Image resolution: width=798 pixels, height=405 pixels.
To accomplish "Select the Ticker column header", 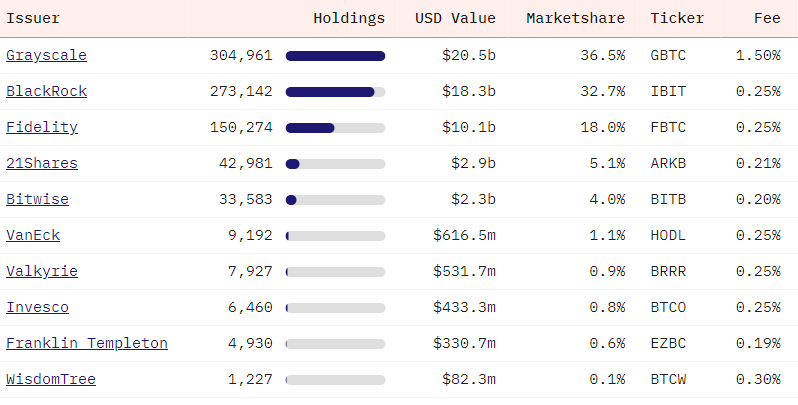I will click(x=677, y=18).
